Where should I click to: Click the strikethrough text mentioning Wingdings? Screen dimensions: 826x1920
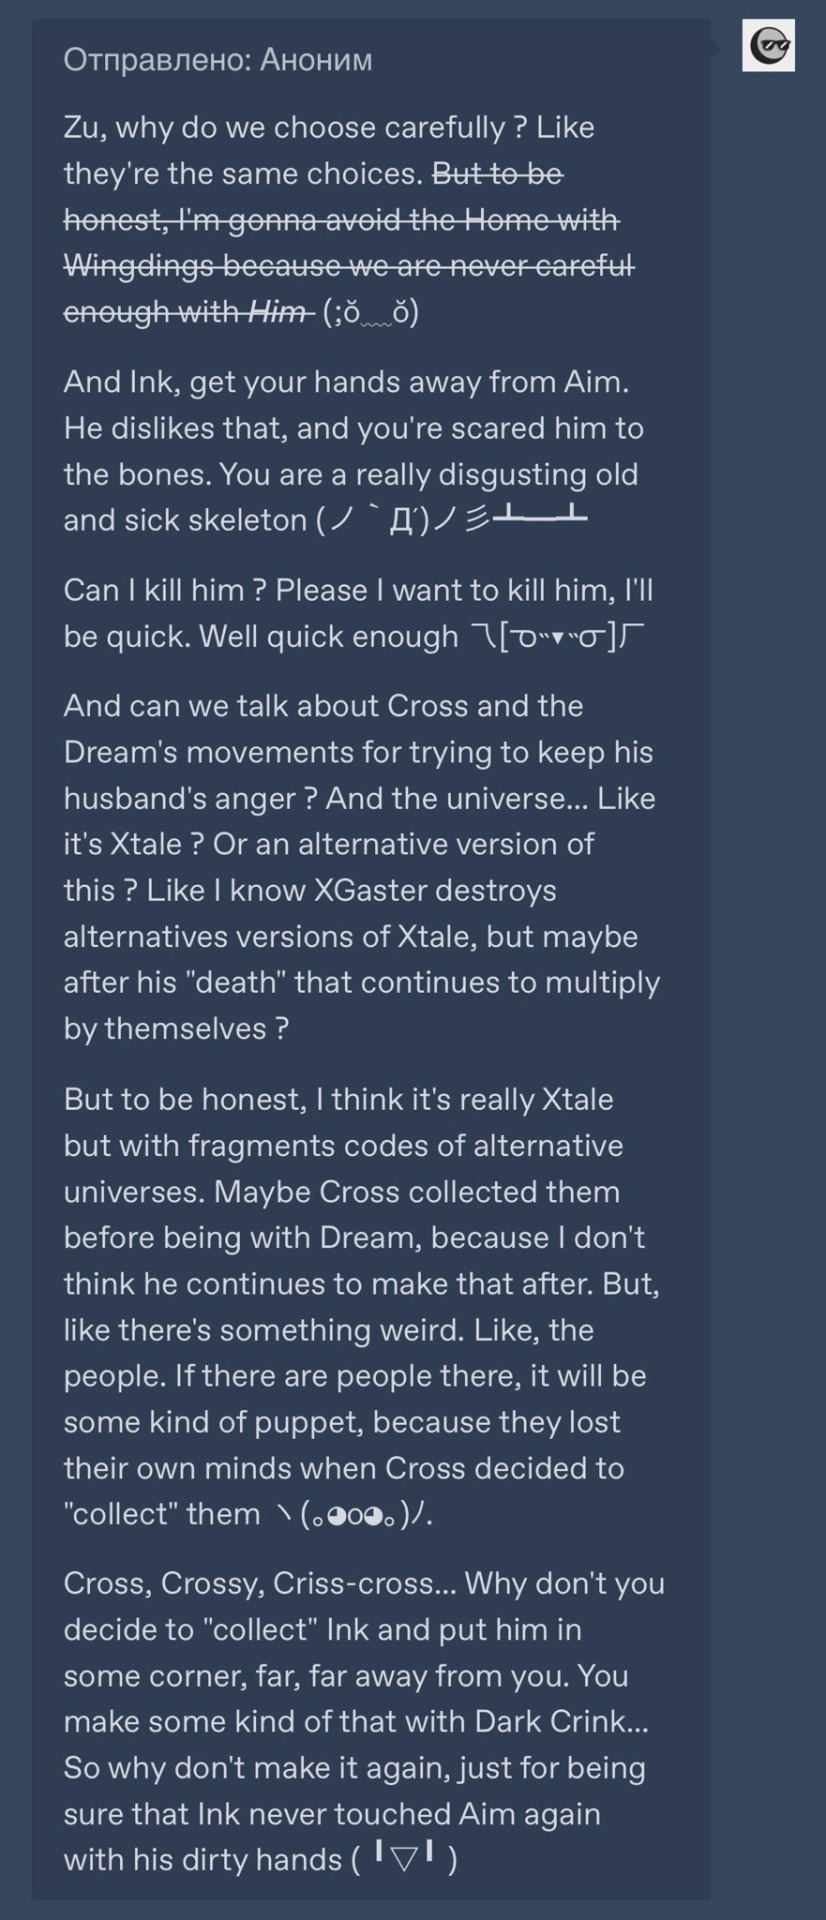[x=348, y=266]
